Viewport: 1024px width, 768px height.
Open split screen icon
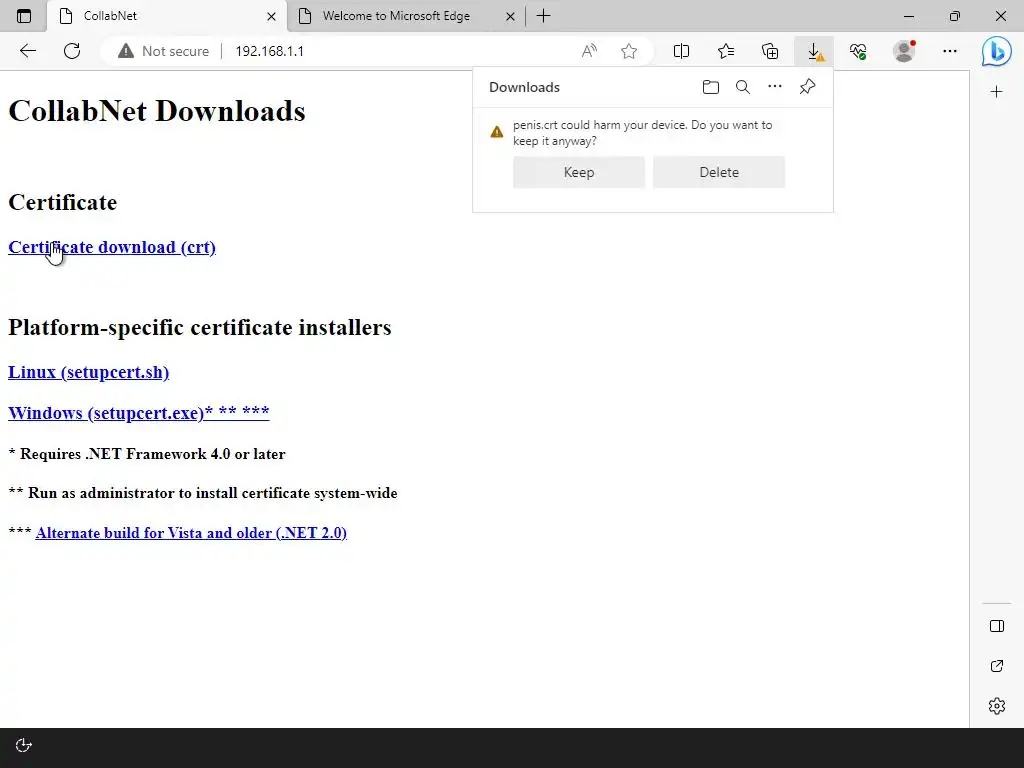coord(681,51)
